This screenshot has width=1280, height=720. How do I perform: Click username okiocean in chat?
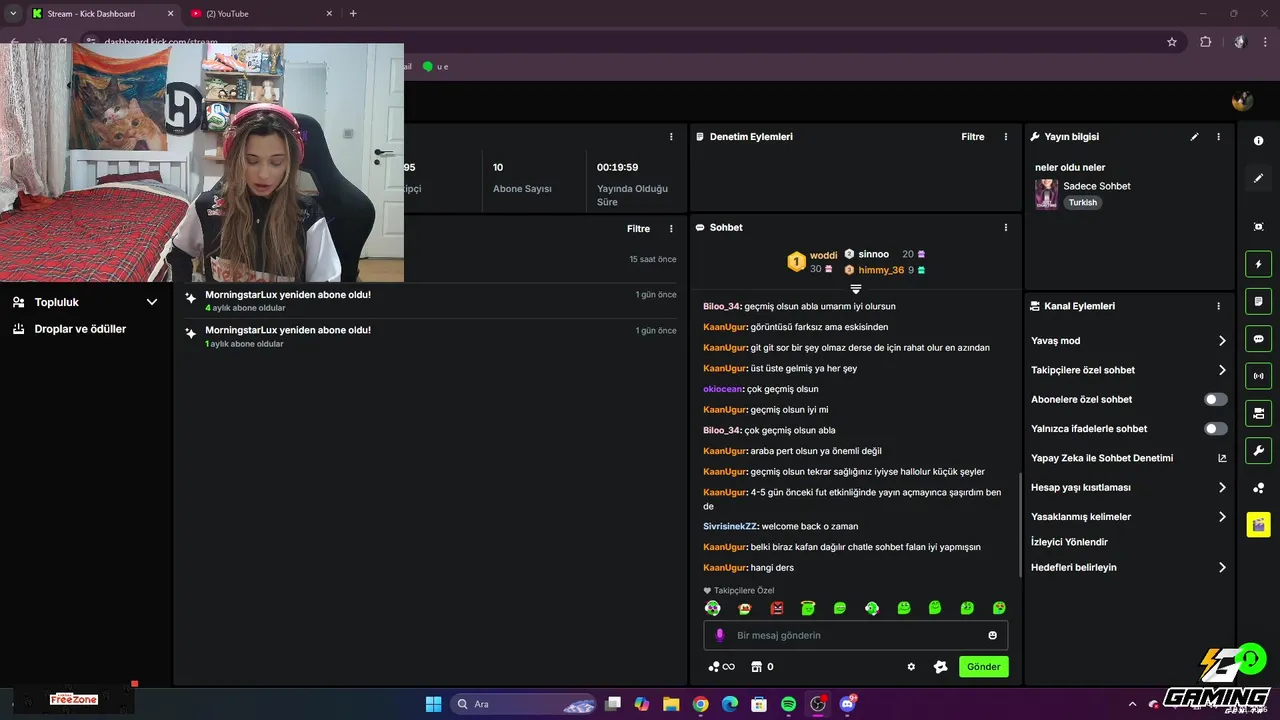click(x=723, y=389)
